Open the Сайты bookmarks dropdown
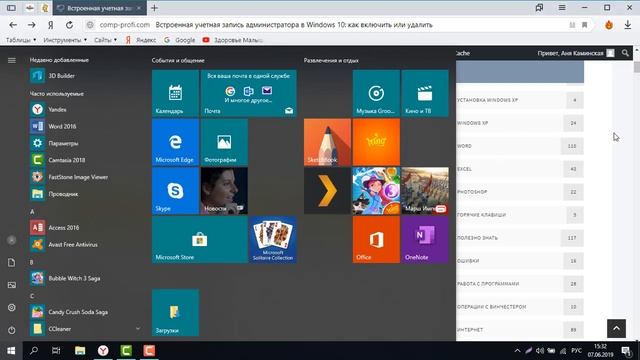Viewport: 640px width, 360px height. [105, 40]
